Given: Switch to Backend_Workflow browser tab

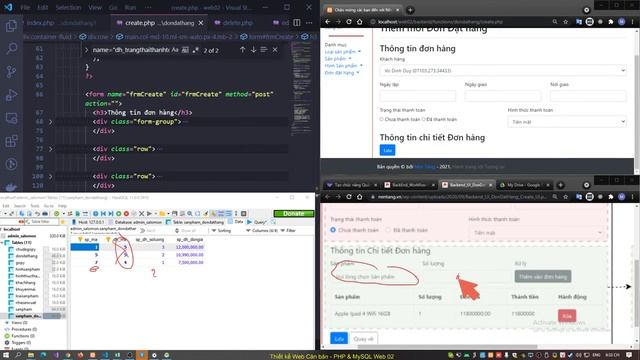Looking at the screenshot, I should pos(409,185).
